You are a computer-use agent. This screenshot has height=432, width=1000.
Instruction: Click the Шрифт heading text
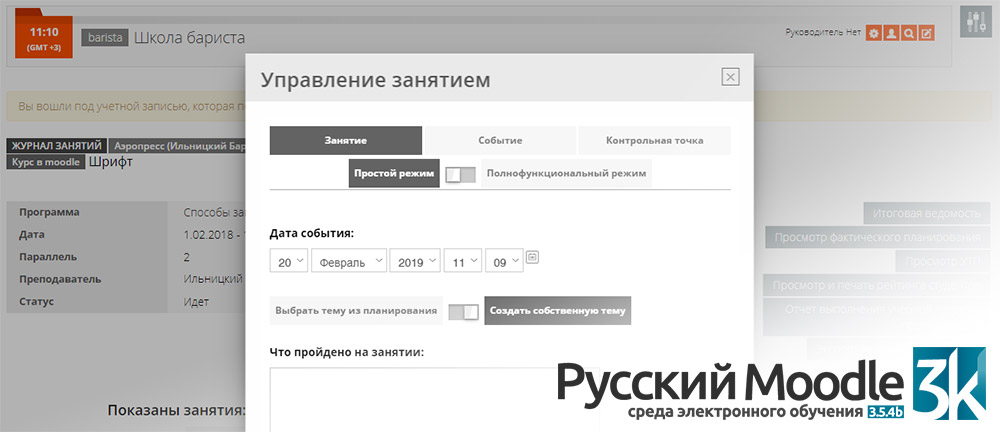coord(111,161)
